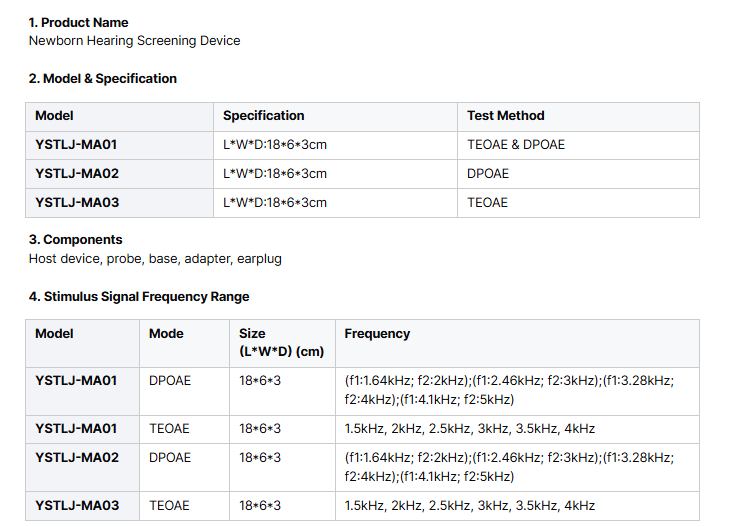Click the "Newborn Hearing Screening Device" text

pos(134,41)
